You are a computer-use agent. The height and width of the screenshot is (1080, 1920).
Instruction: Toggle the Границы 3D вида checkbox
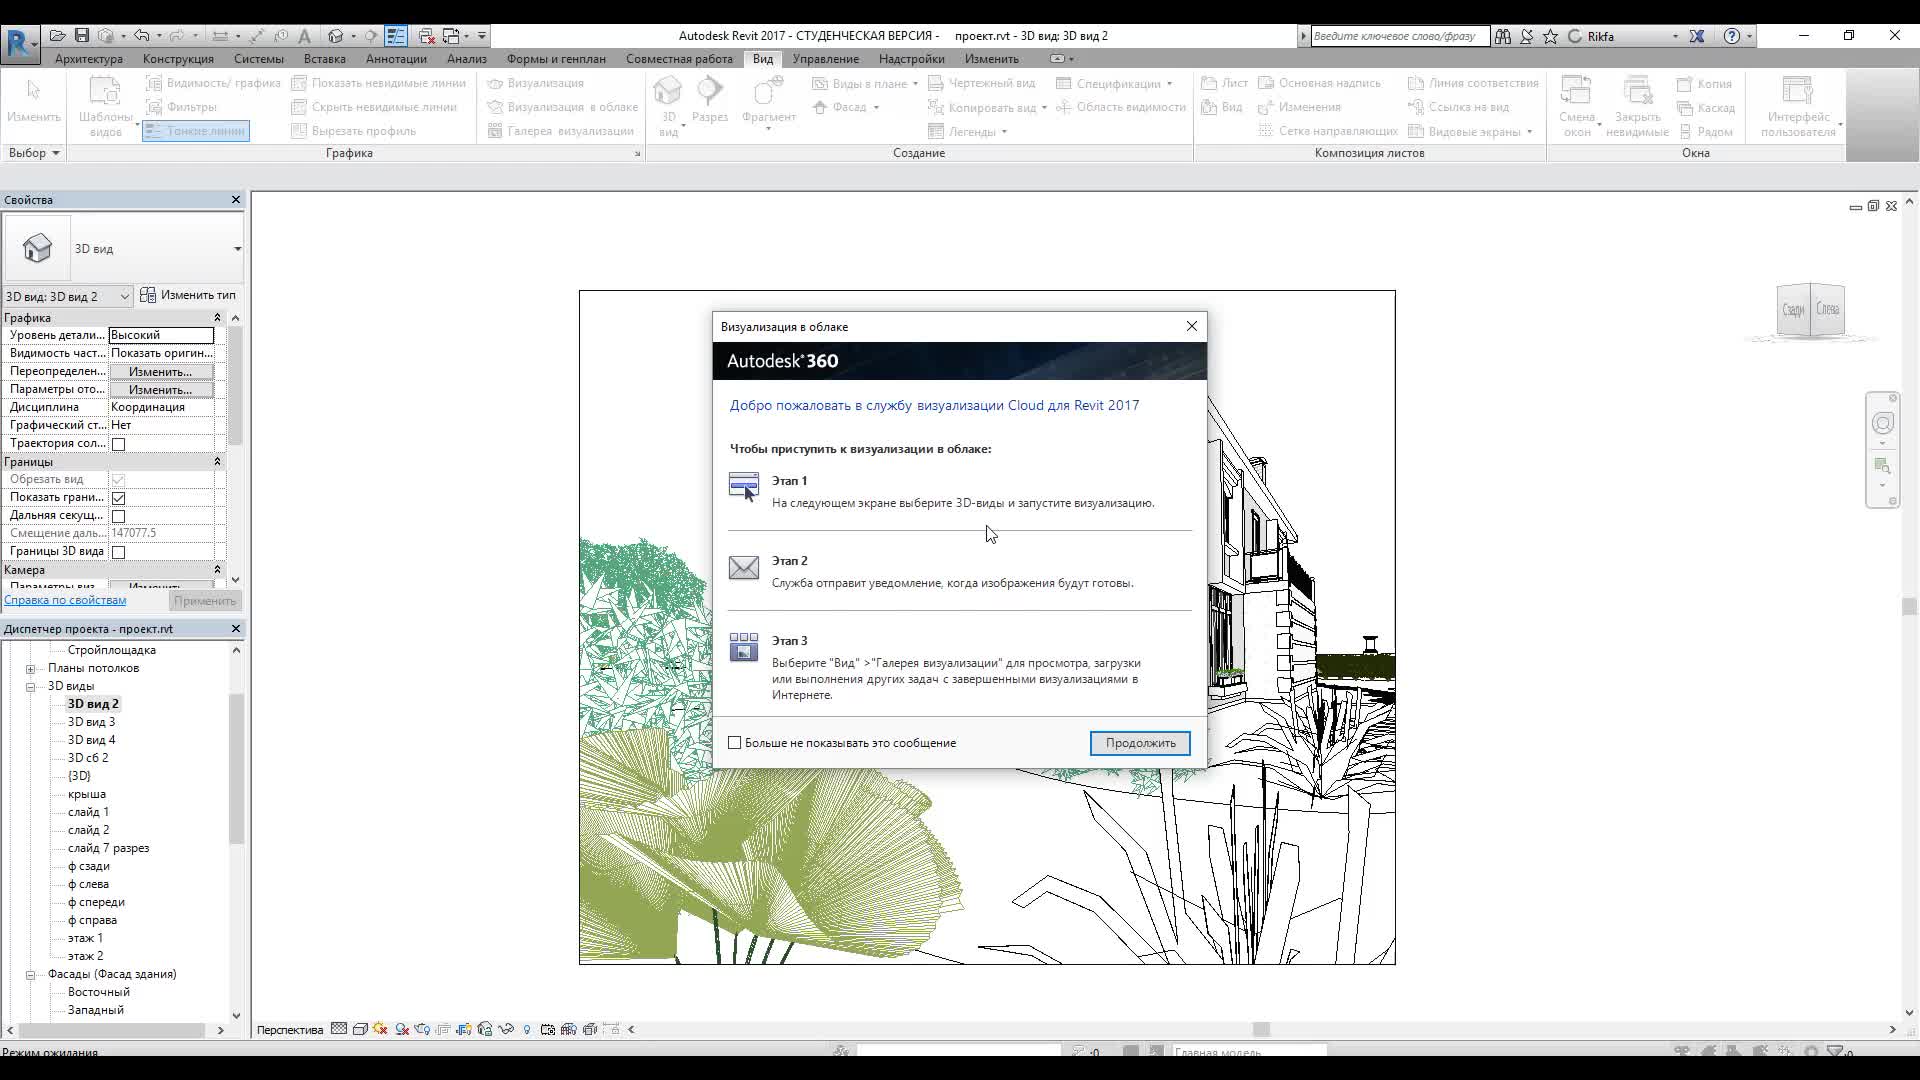point(118,552)
